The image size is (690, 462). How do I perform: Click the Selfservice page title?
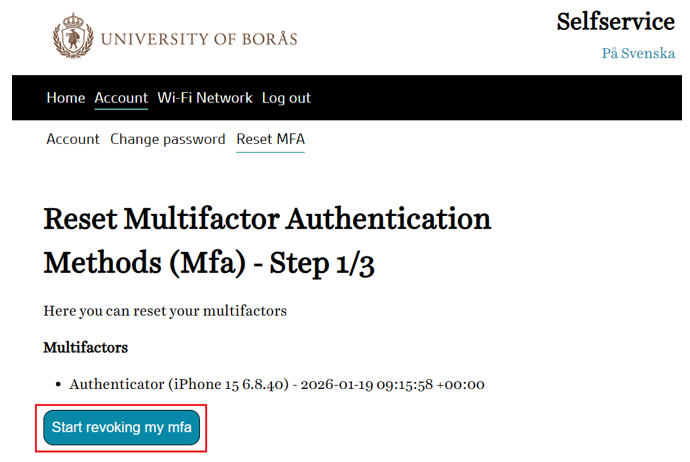615,21
